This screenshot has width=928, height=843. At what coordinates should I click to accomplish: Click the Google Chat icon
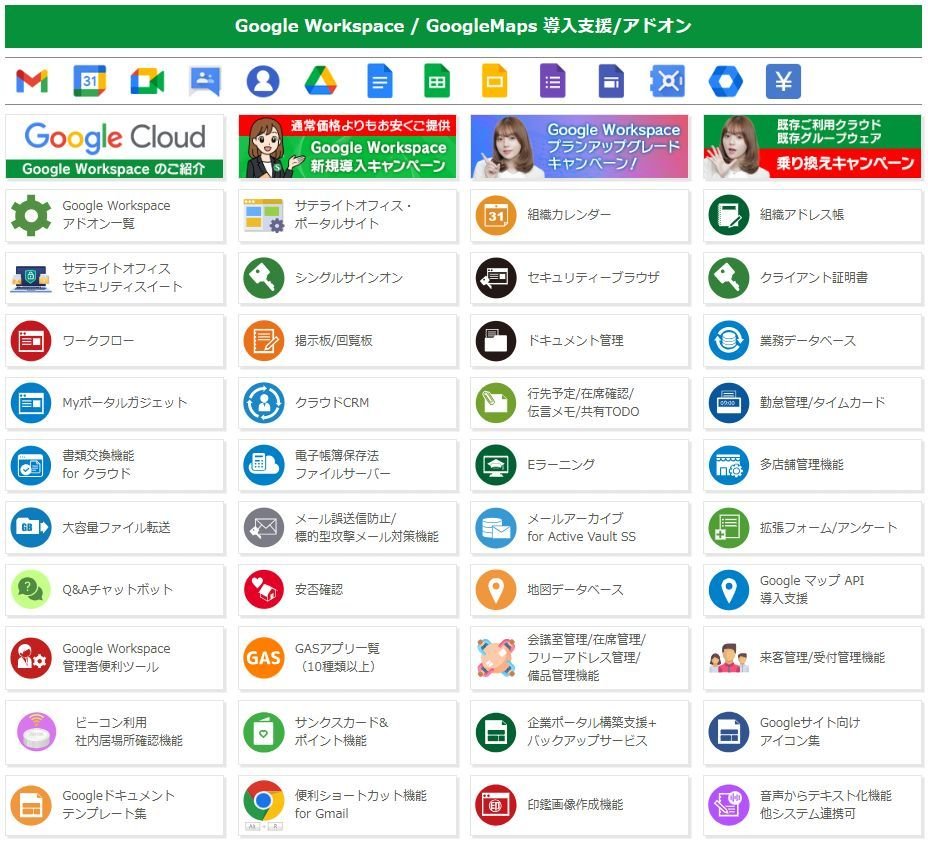pyautogui.click(x=205, y=81)
